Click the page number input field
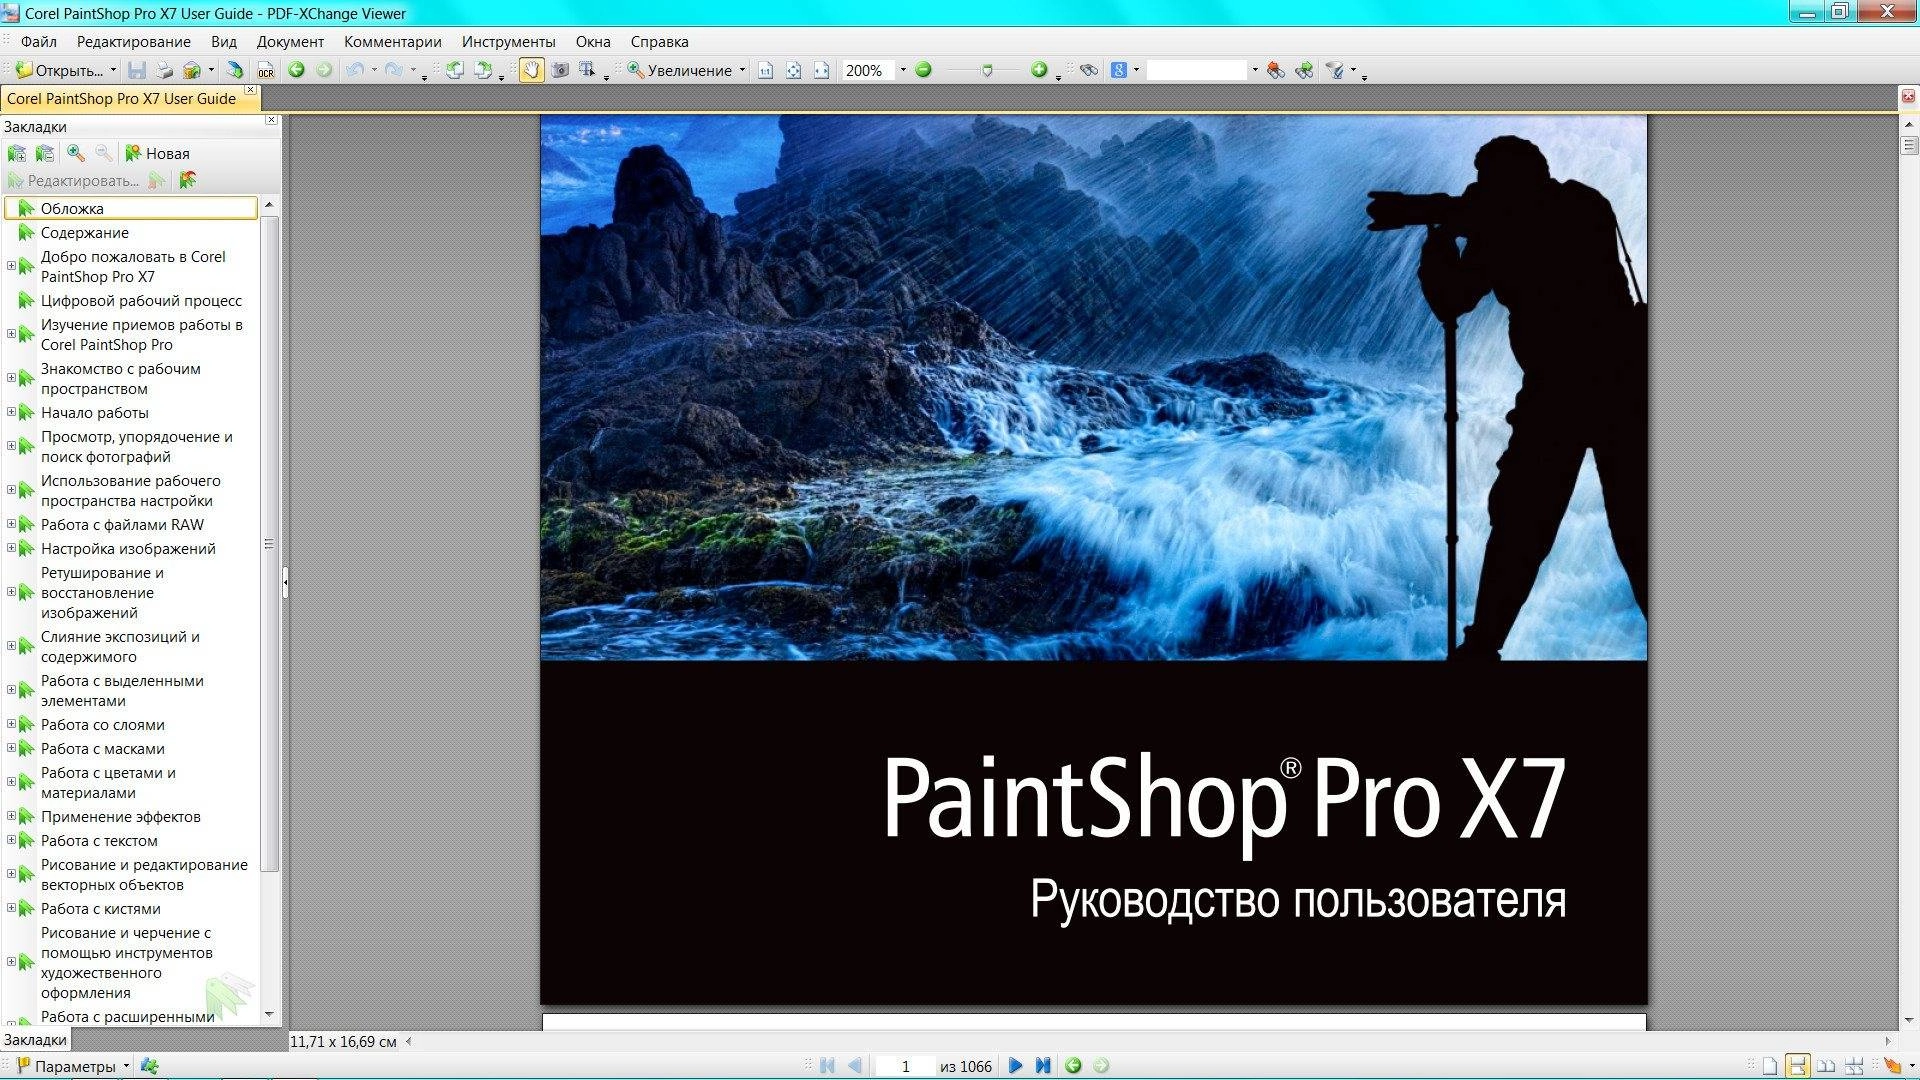 coord(905,1066)
